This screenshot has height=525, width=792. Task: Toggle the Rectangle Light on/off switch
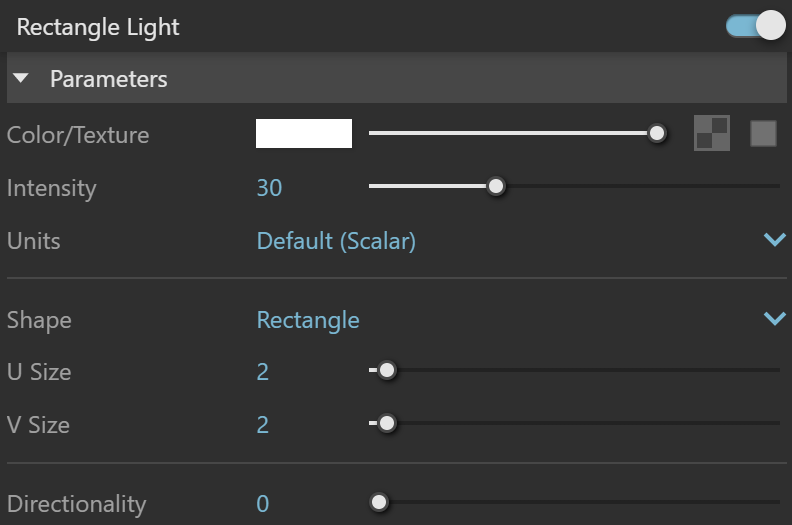tap(756, 25)
